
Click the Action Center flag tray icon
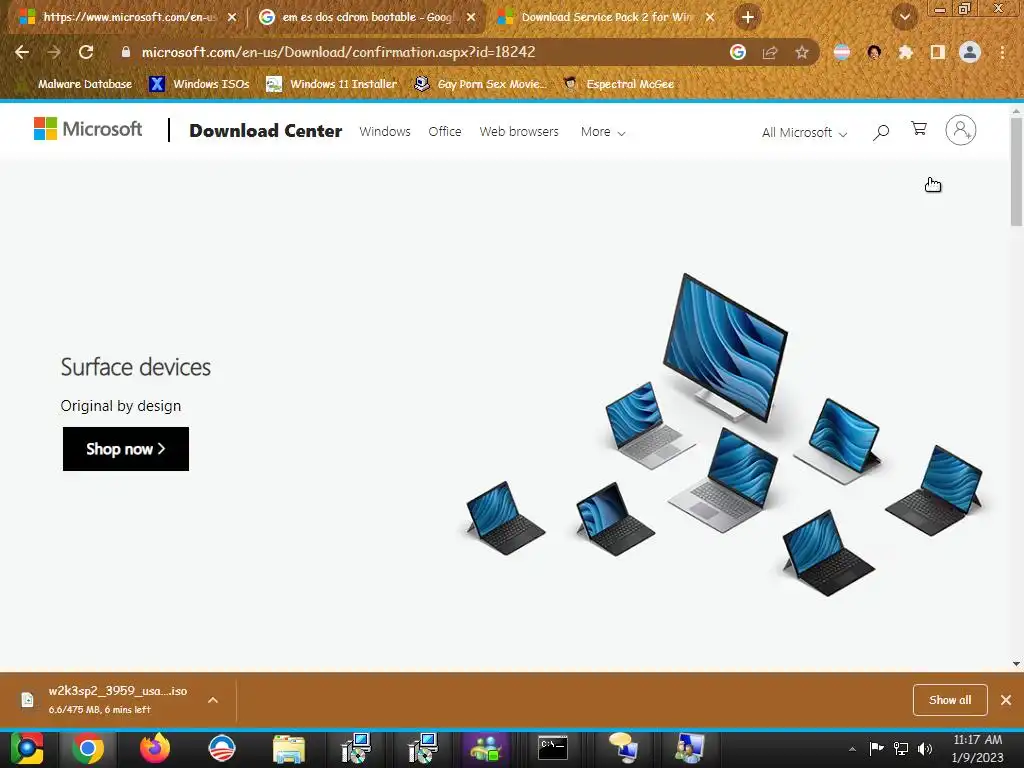pos(876,749)
